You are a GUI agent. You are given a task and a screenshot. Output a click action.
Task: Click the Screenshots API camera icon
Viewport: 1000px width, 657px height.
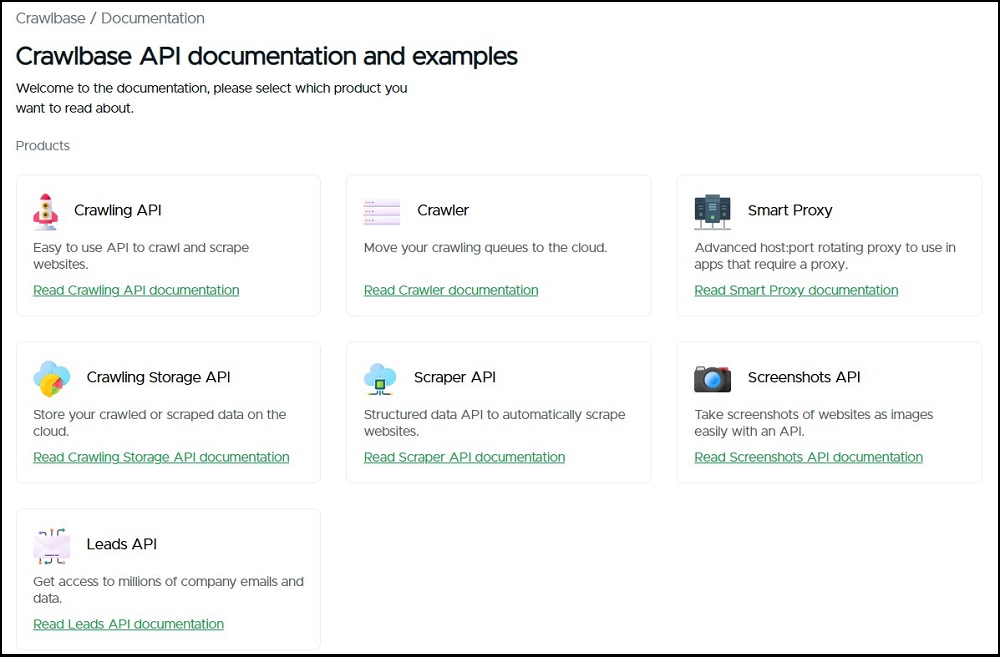712,379
